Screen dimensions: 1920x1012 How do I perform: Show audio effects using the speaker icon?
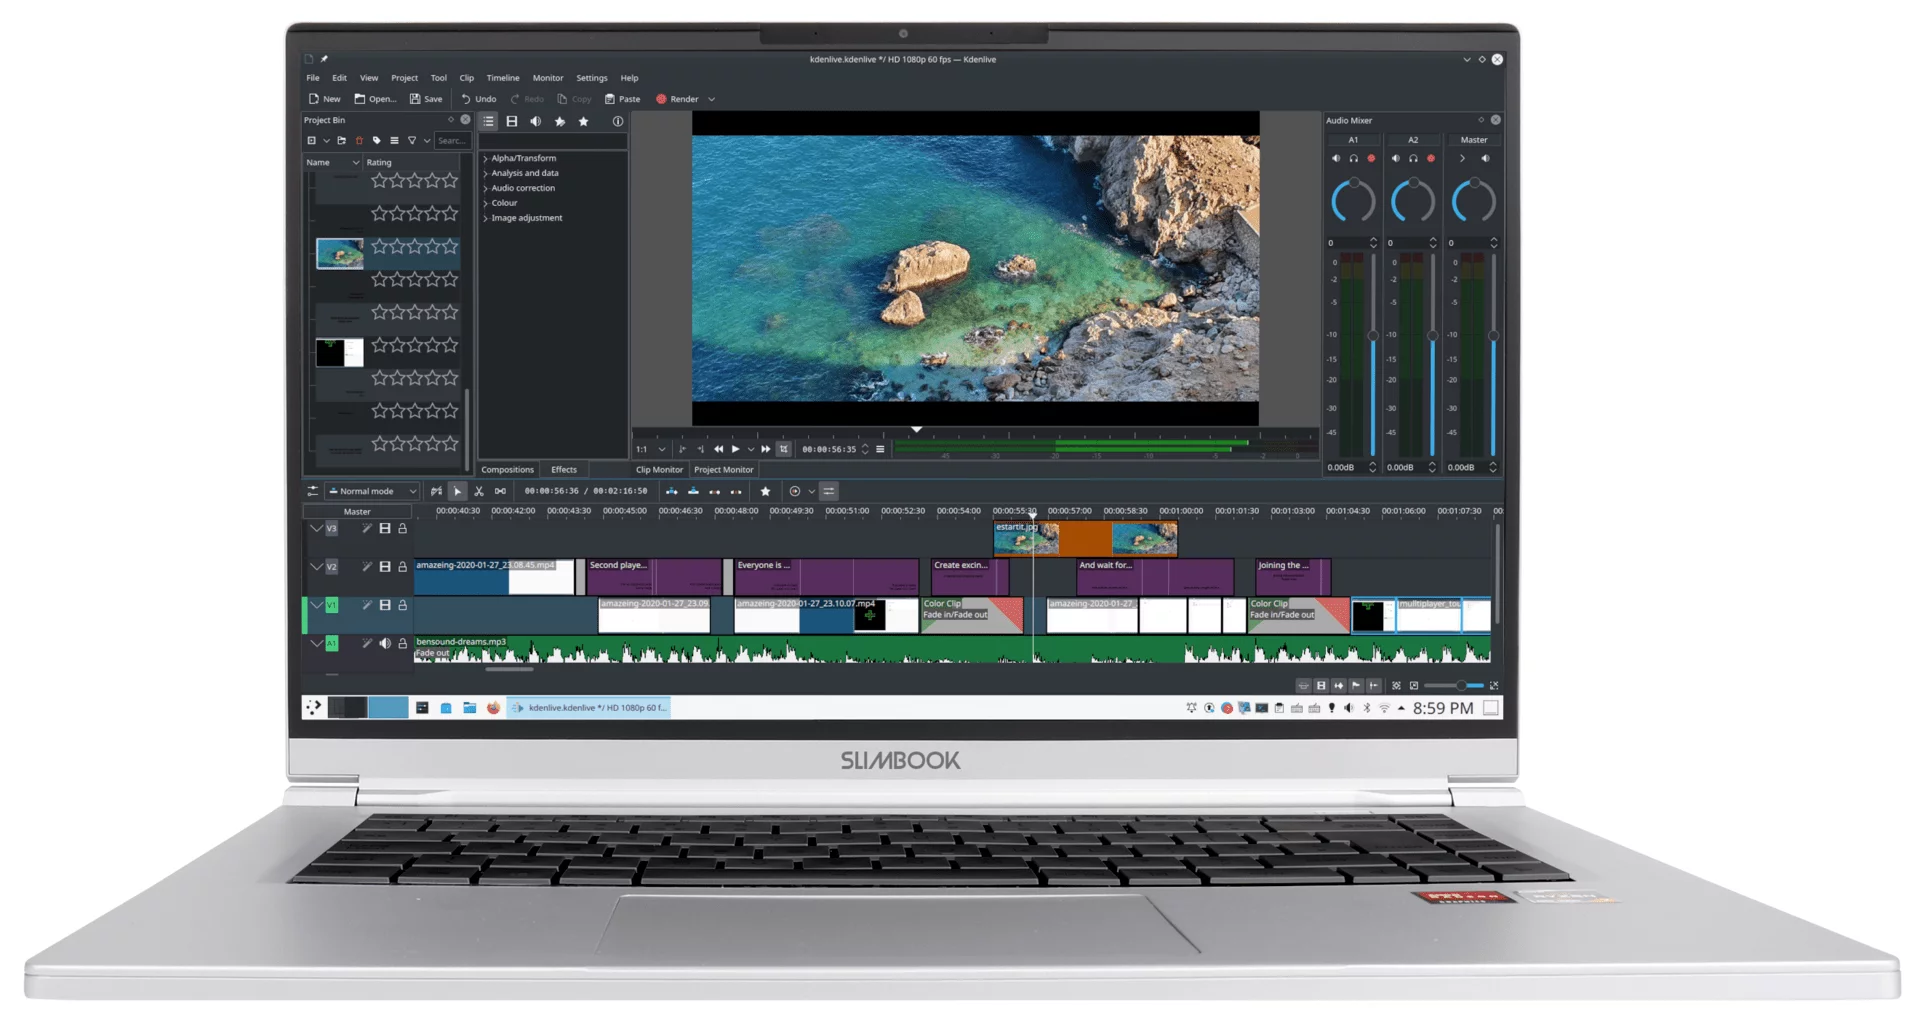536,122
